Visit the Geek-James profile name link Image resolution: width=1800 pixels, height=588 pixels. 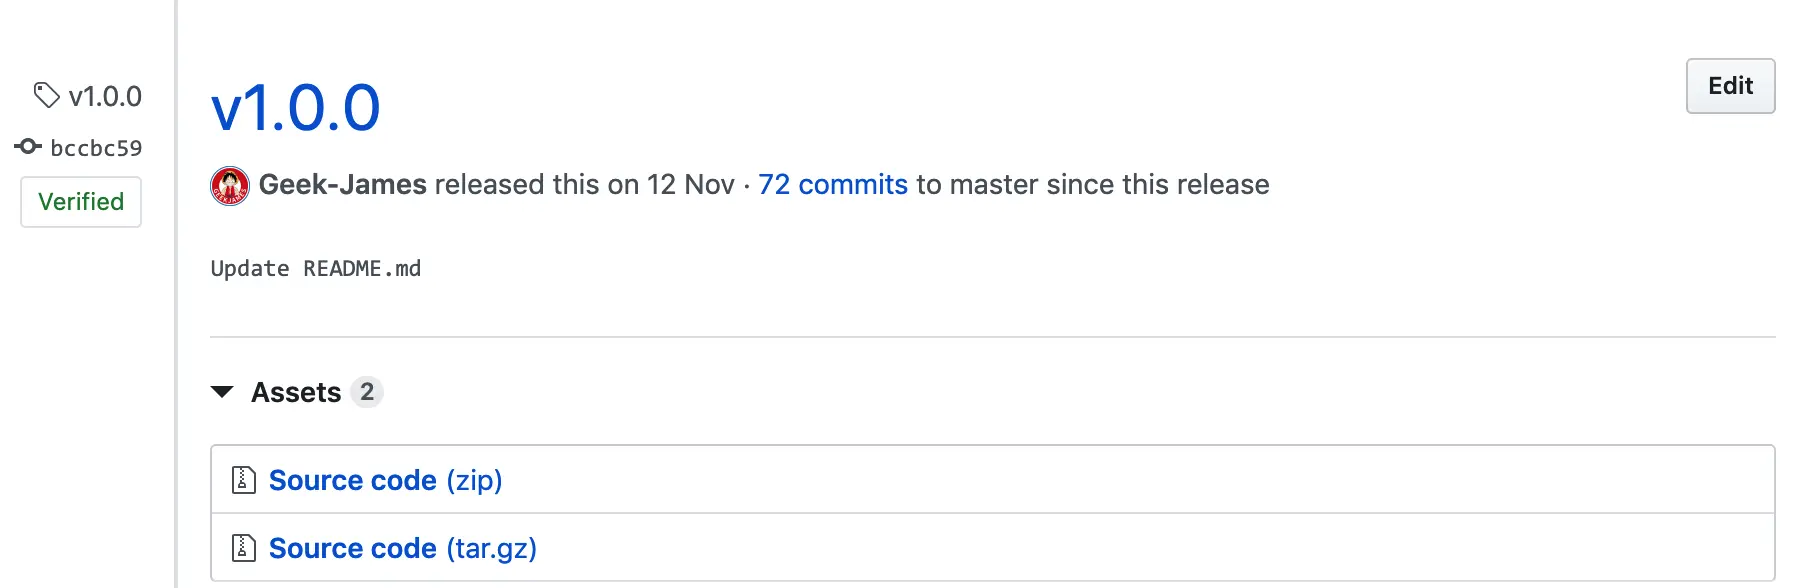coord(343,185)
